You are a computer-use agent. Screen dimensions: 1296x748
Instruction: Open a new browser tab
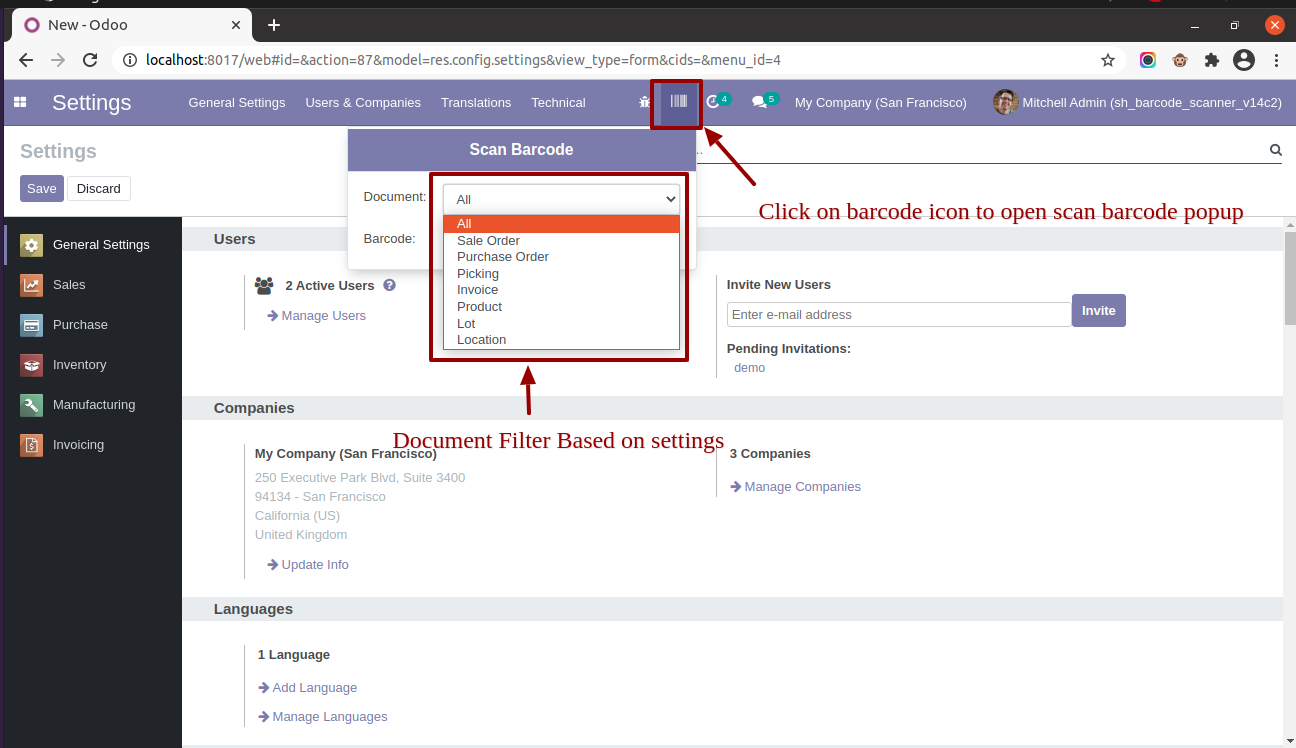point(274,25)
